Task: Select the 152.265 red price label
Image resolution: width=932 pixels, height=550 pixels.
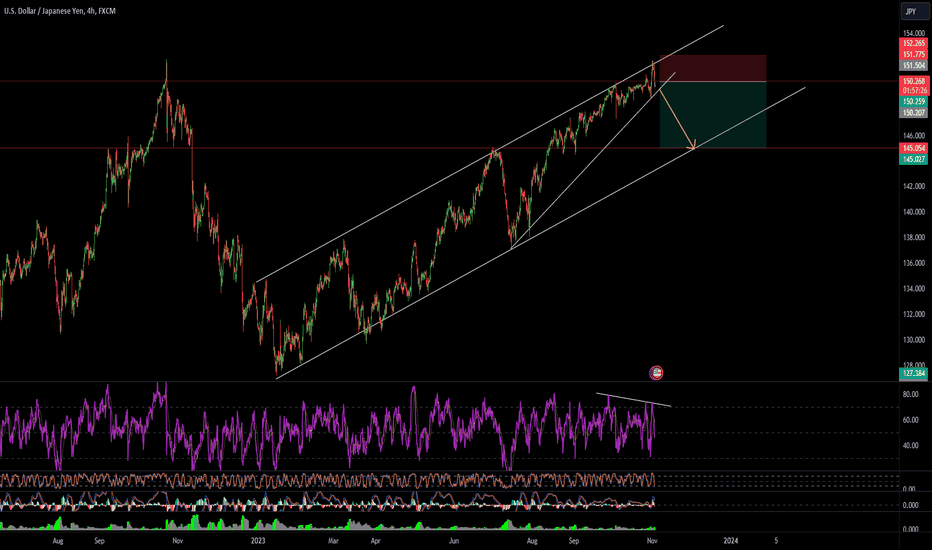Action: pos(914,43)
